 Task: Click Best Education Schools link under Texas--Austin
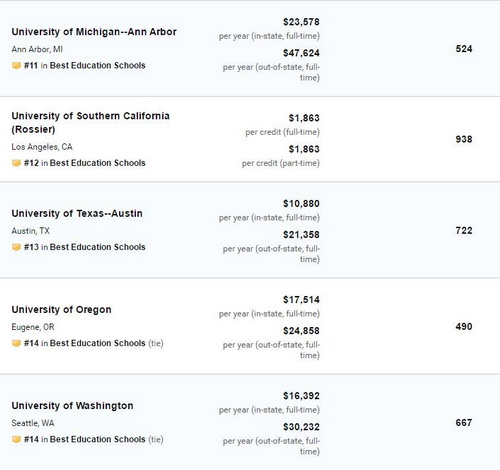coord(98,247)
